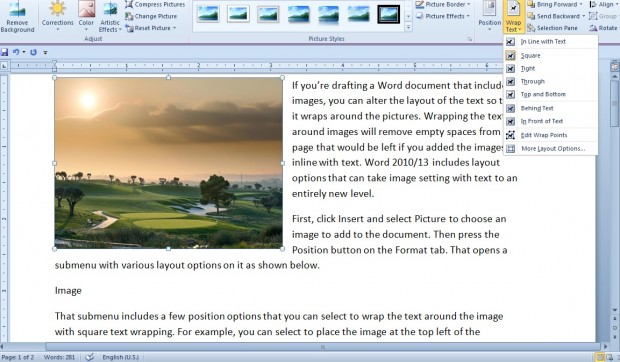
Task: Choose Top and Bottom wrapping
Action: [550, 94]
